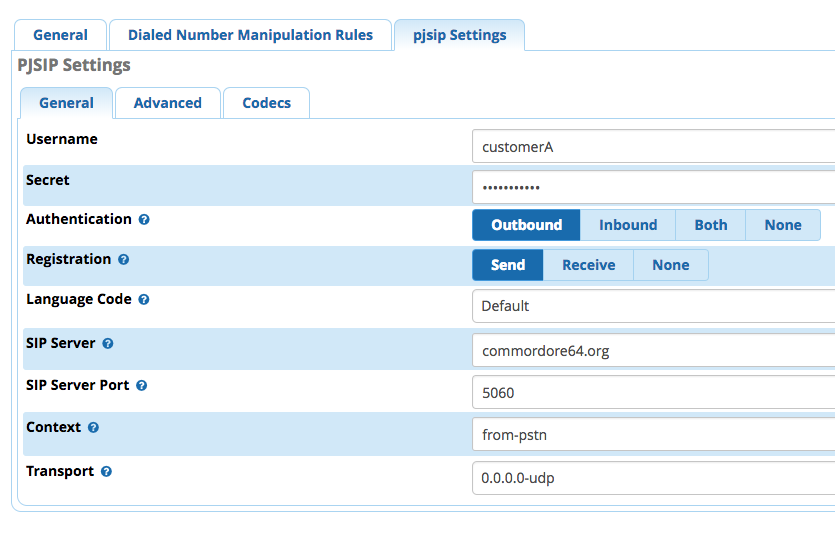This screenshot has width=835, height=549.
Task: Set Registration to Send
Action: pyautogui.click(x=507, y=265)
